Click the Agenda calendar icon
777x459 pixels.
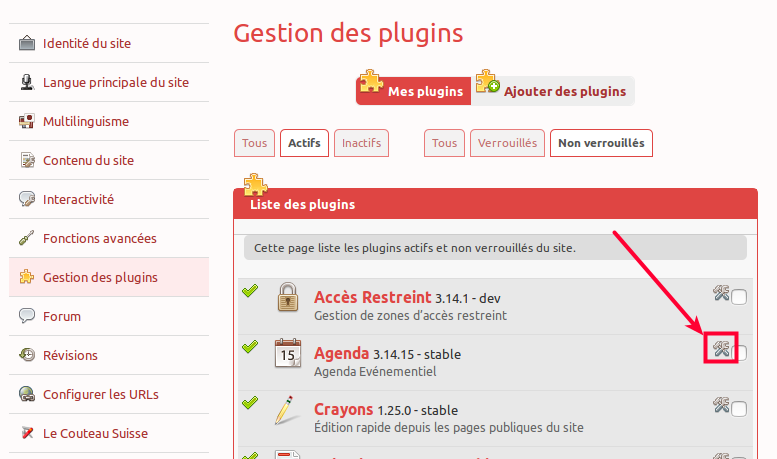coord(288,353)
